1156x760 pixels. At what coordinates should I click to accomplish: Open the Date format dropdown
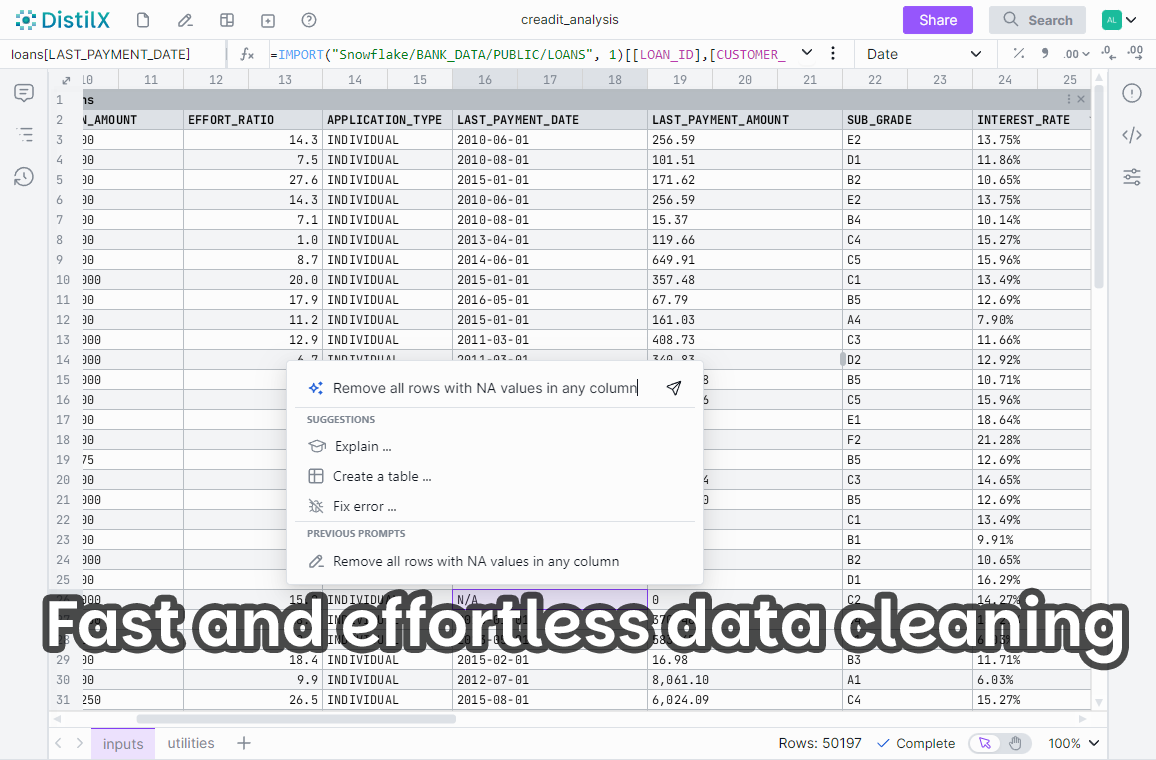[923, 54]
